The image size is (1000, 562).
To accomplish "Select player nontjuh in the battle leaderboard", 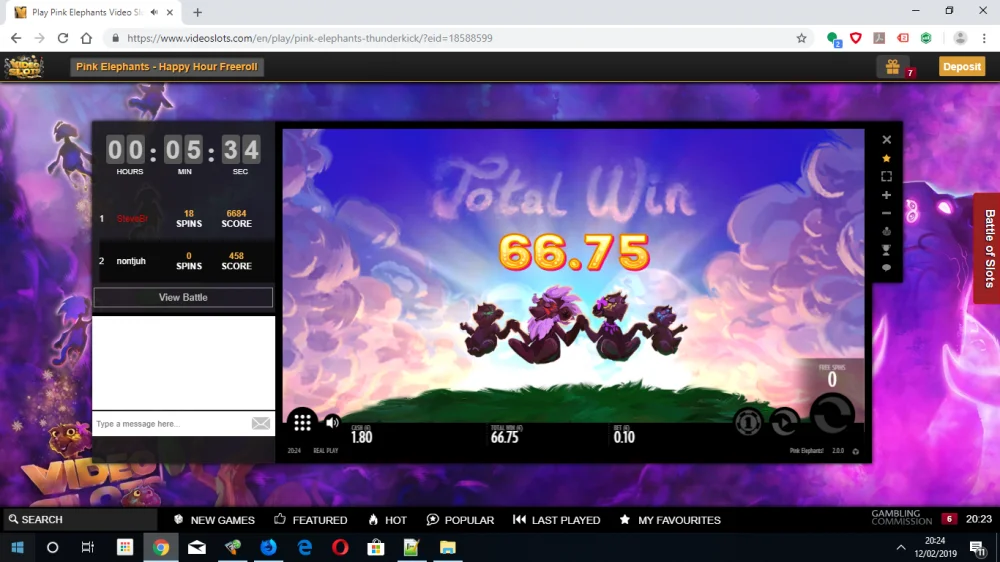I will point(131,261).
